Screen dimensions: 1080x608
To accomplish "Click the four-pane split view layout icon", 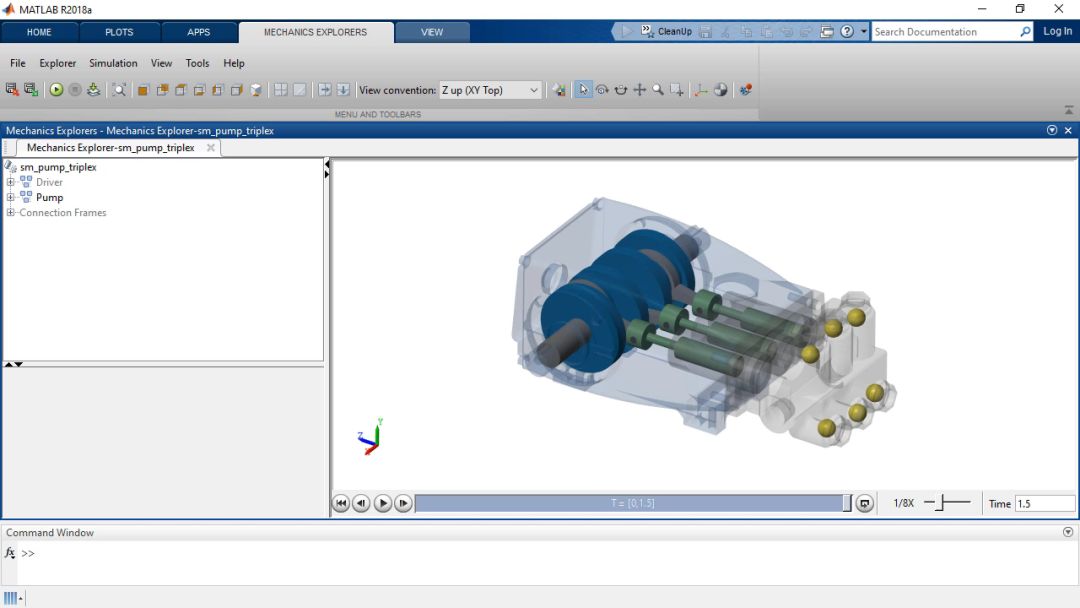I will click(x=281, y=90).
